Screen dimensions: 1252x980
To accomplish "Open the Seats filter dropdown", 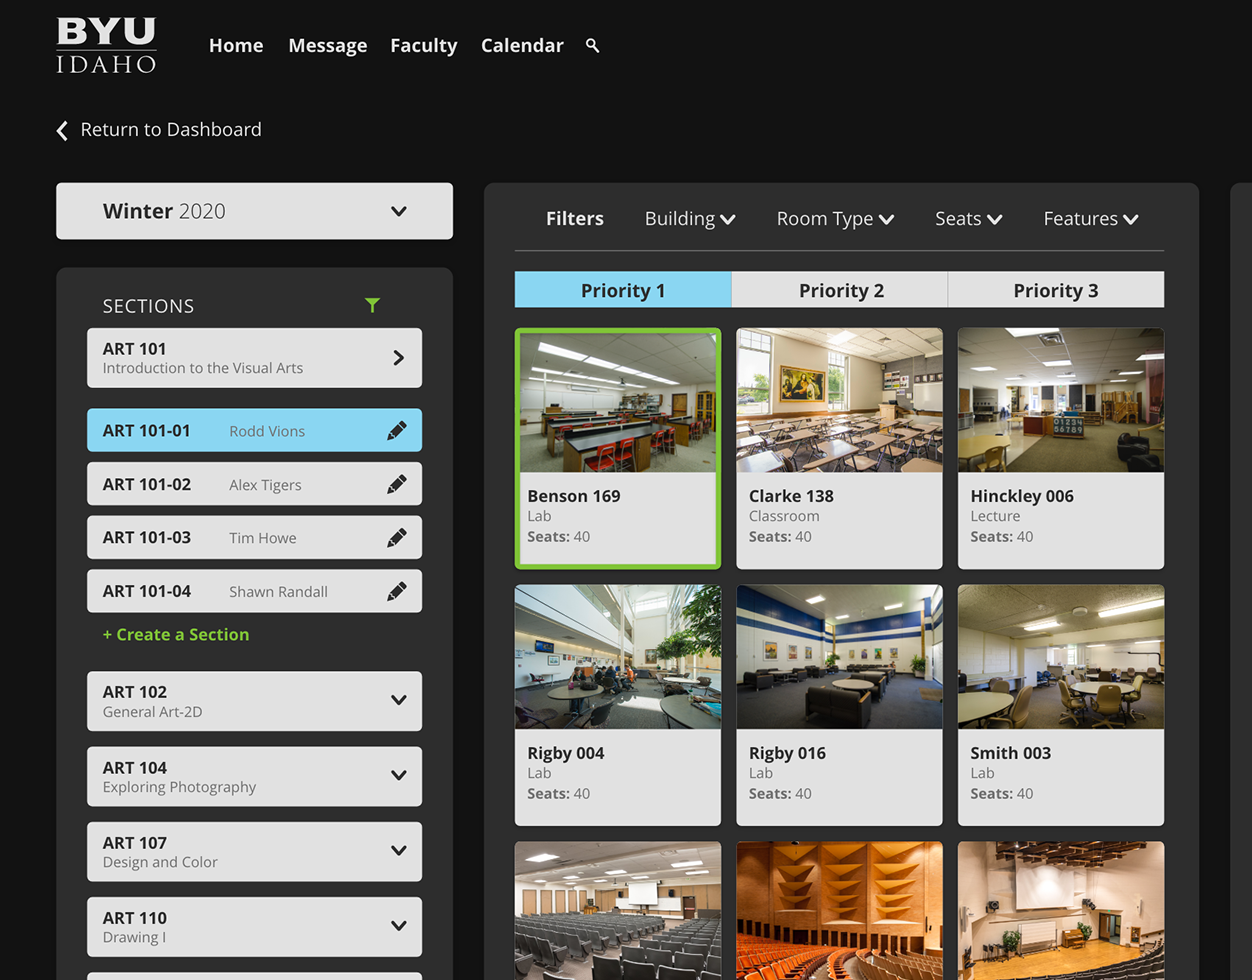I will pos(969,219).
